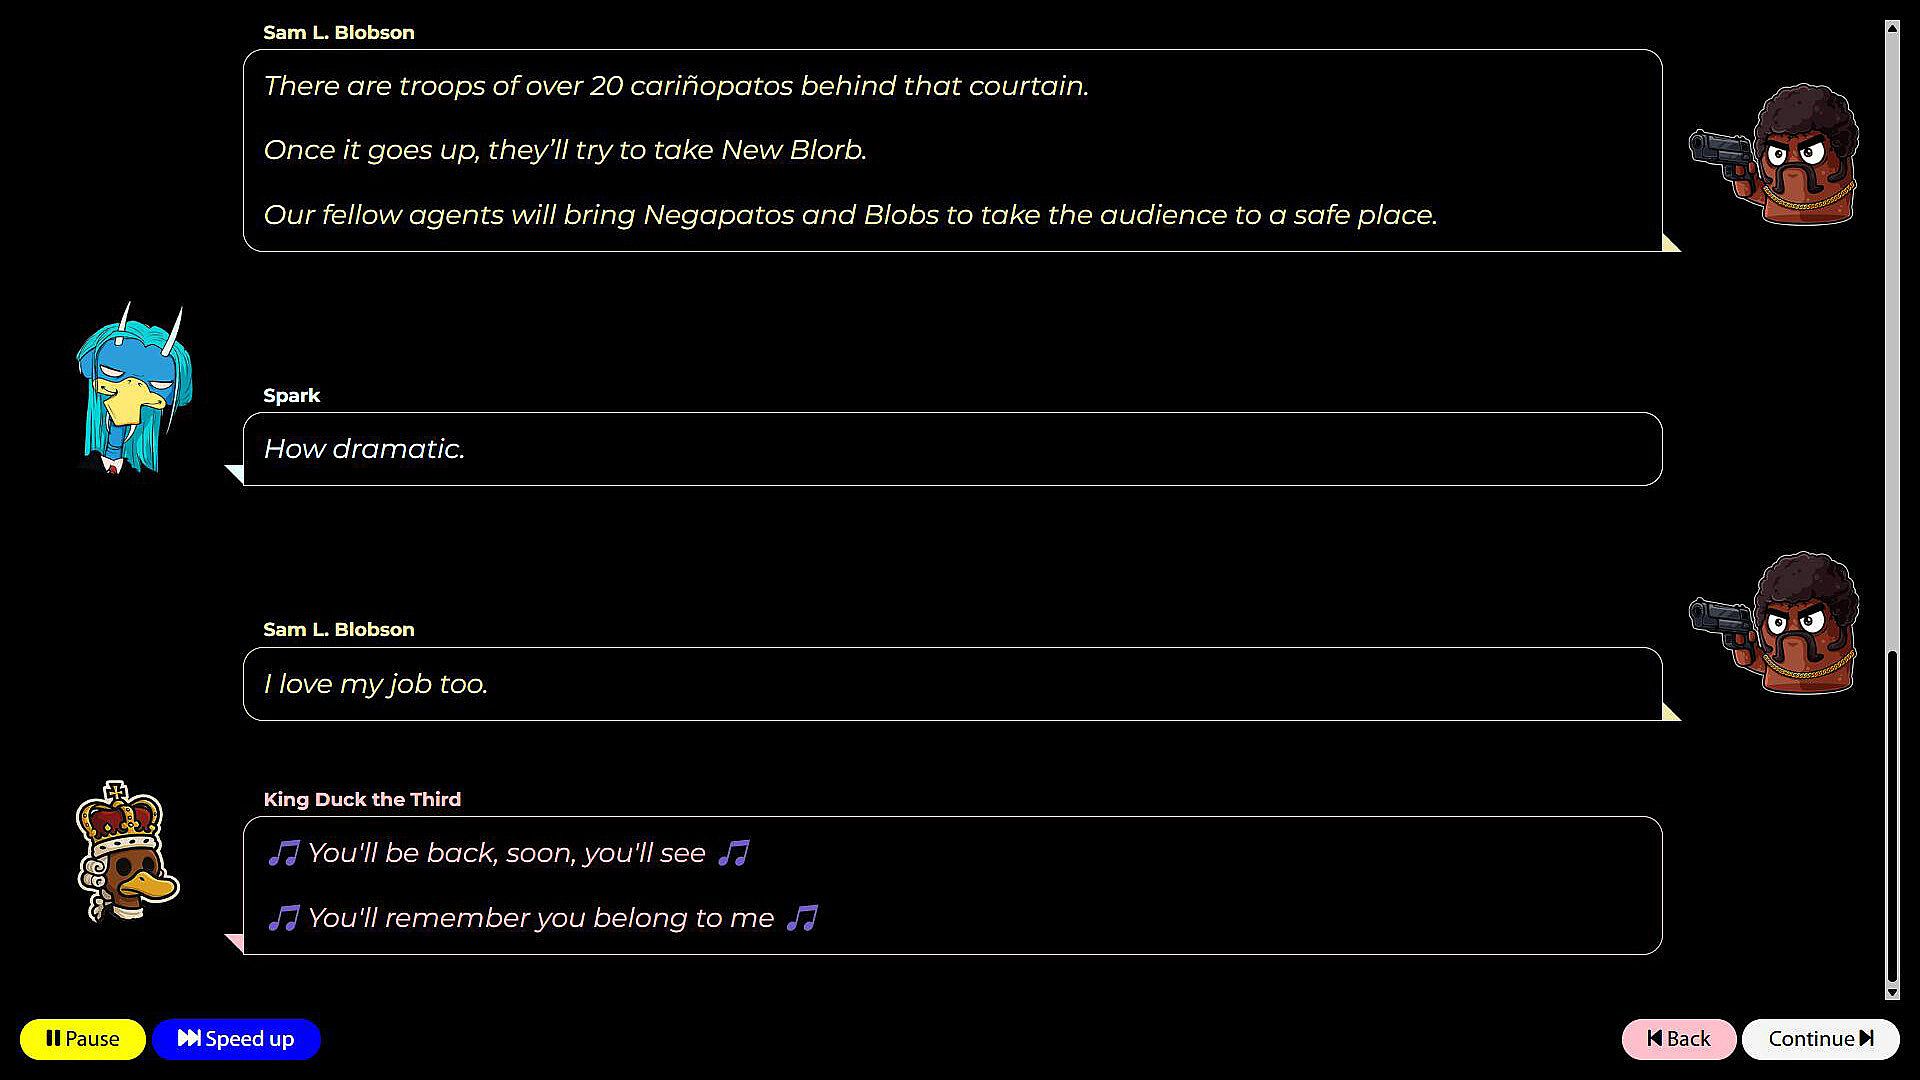Click the cariñopatos troops speech bubble
Screen dimensions: 1920x1080
952,150
